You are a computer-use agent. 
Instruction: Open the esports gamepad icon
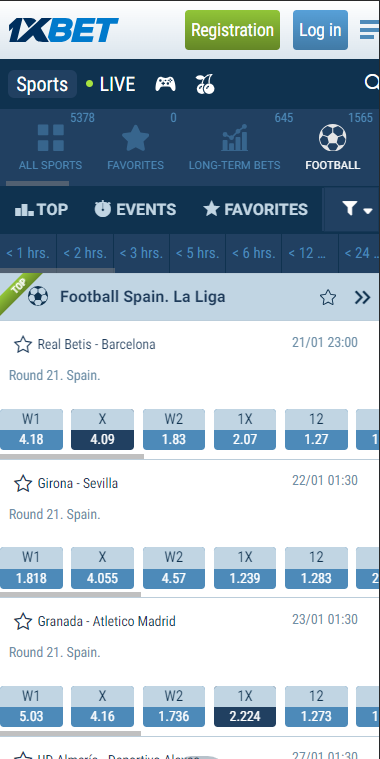coord(166,84)
